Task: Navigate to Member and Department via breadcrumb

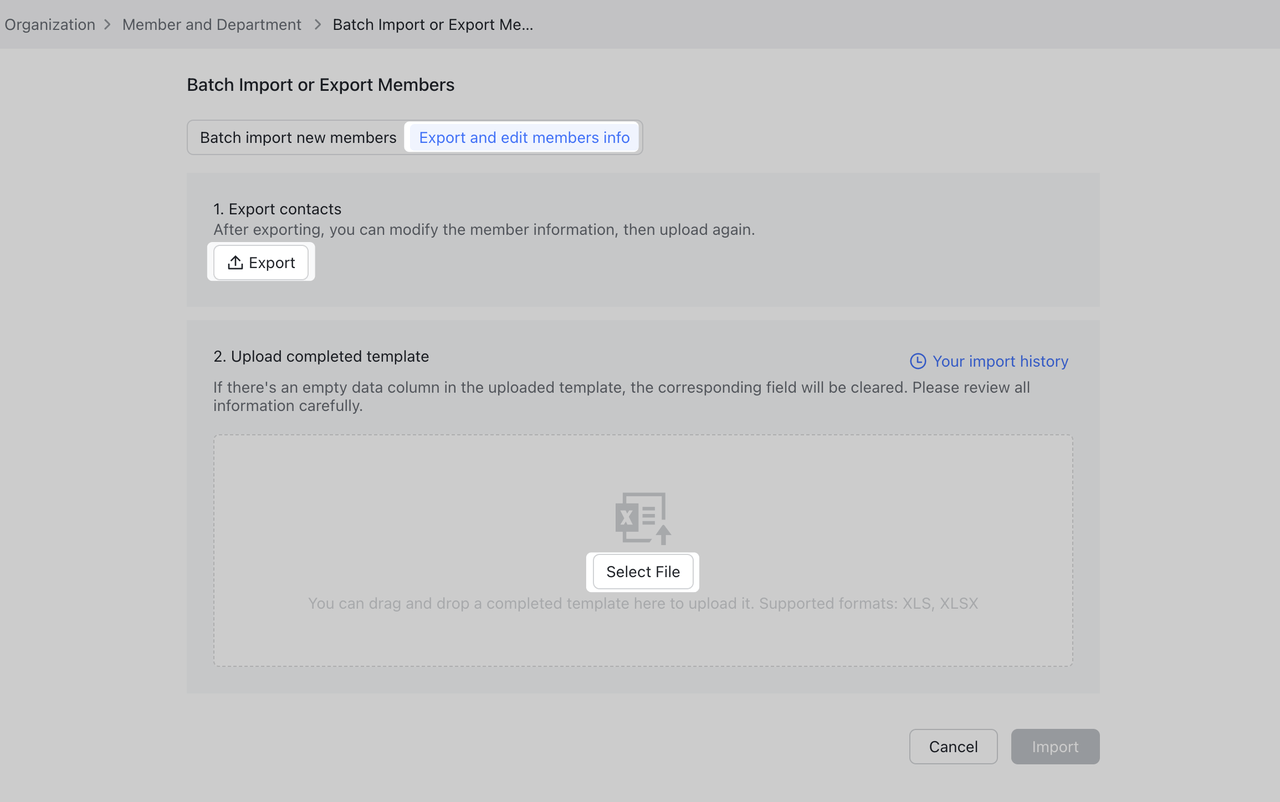Action: click(x=211, y=24)
